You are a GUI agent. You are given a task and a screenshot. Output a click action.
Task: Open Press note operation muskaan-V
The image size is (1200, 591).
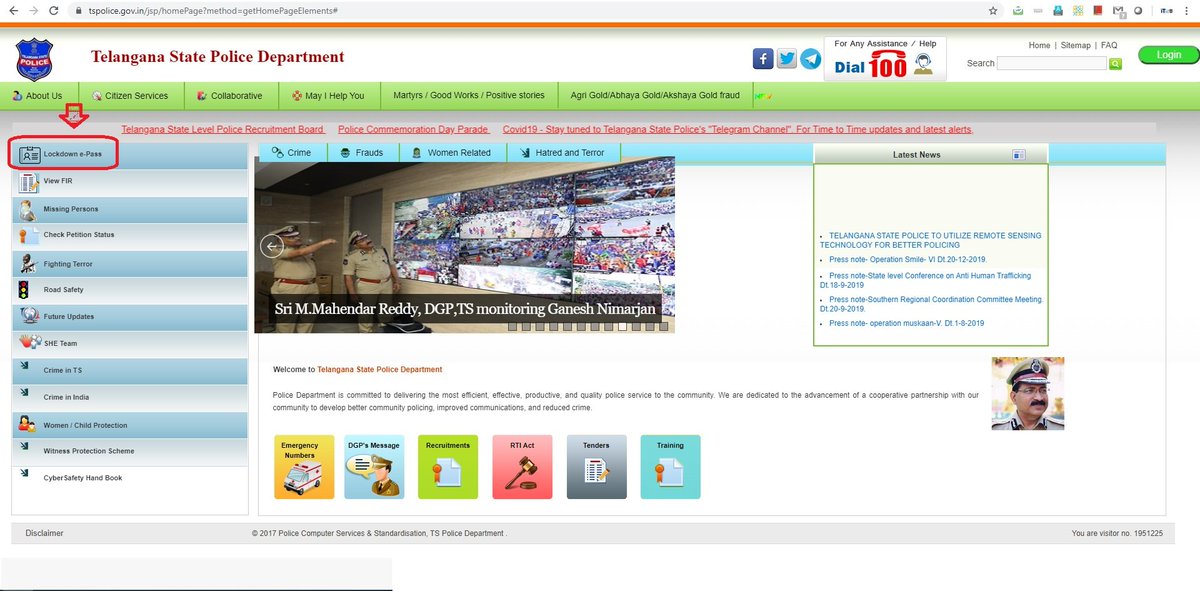[x=906, y=323]
